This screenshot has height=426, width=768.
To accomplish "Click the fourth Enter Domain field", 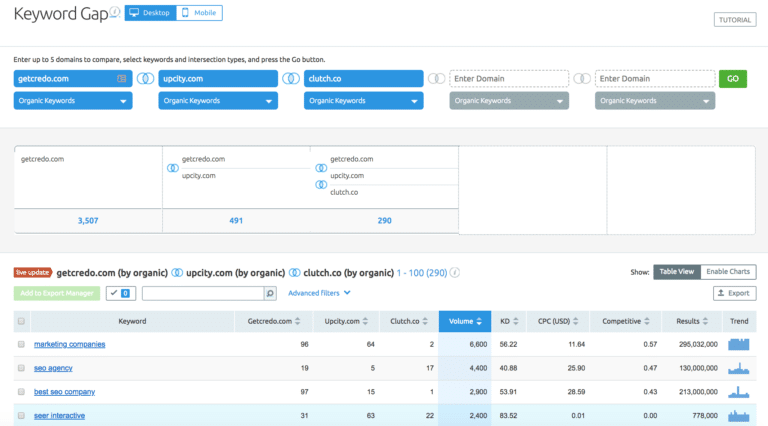I will coord(509,78).
